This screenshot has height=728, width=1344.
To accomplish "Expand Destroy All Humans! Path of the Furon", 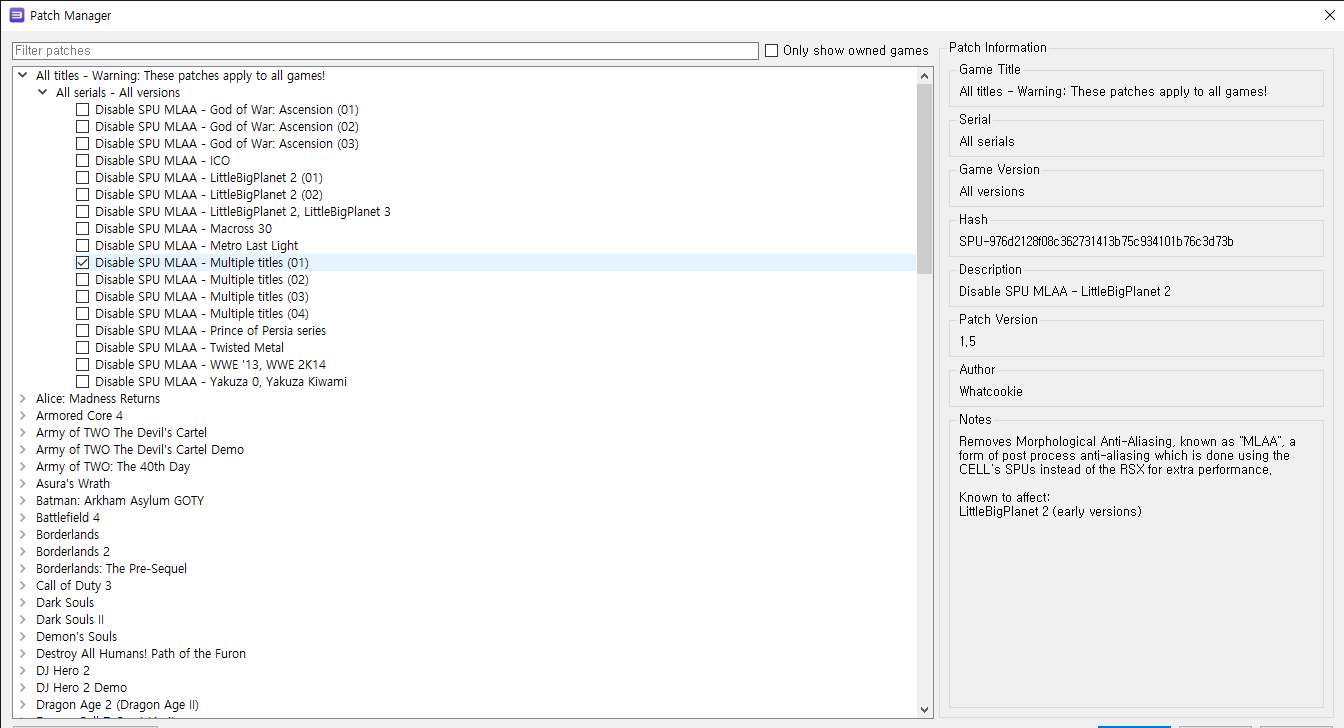I will coord(22,654).
